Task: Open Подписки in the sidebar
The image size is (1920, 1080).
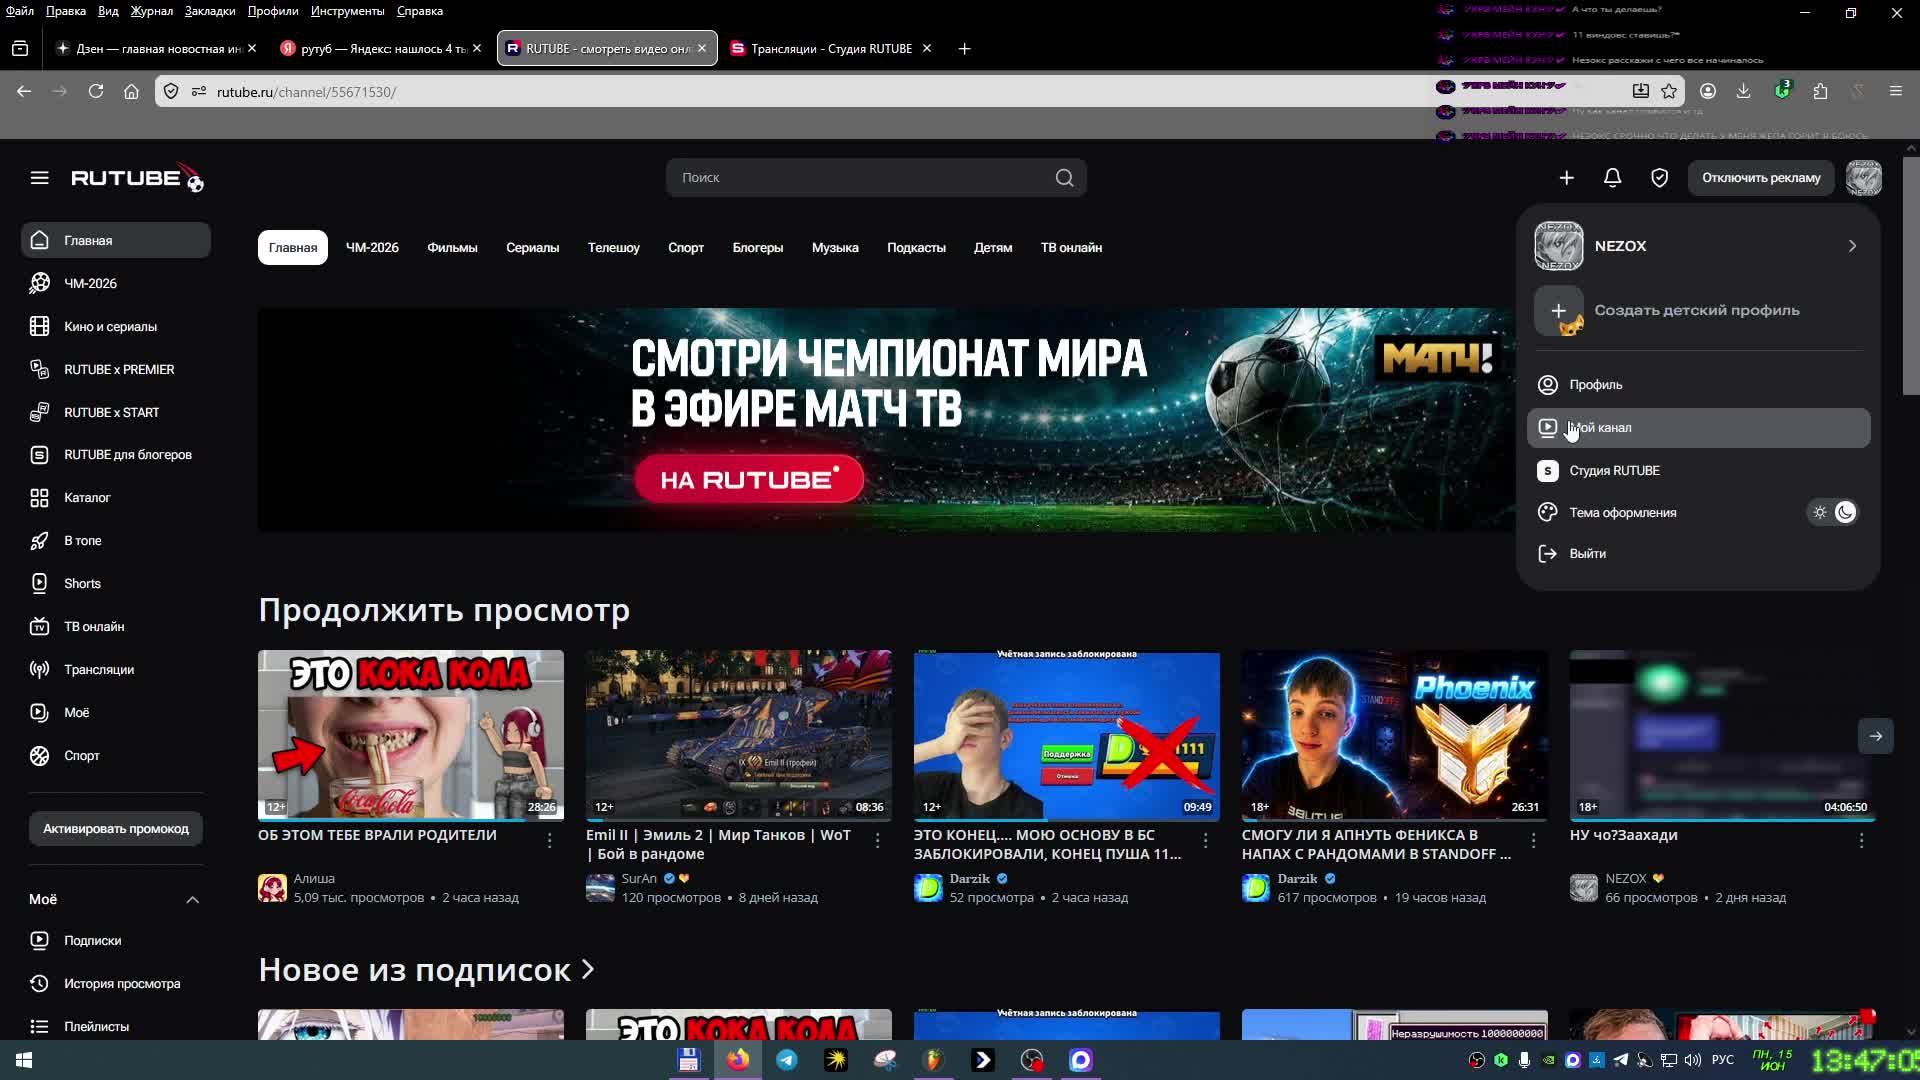Action: tap(115, 941)
